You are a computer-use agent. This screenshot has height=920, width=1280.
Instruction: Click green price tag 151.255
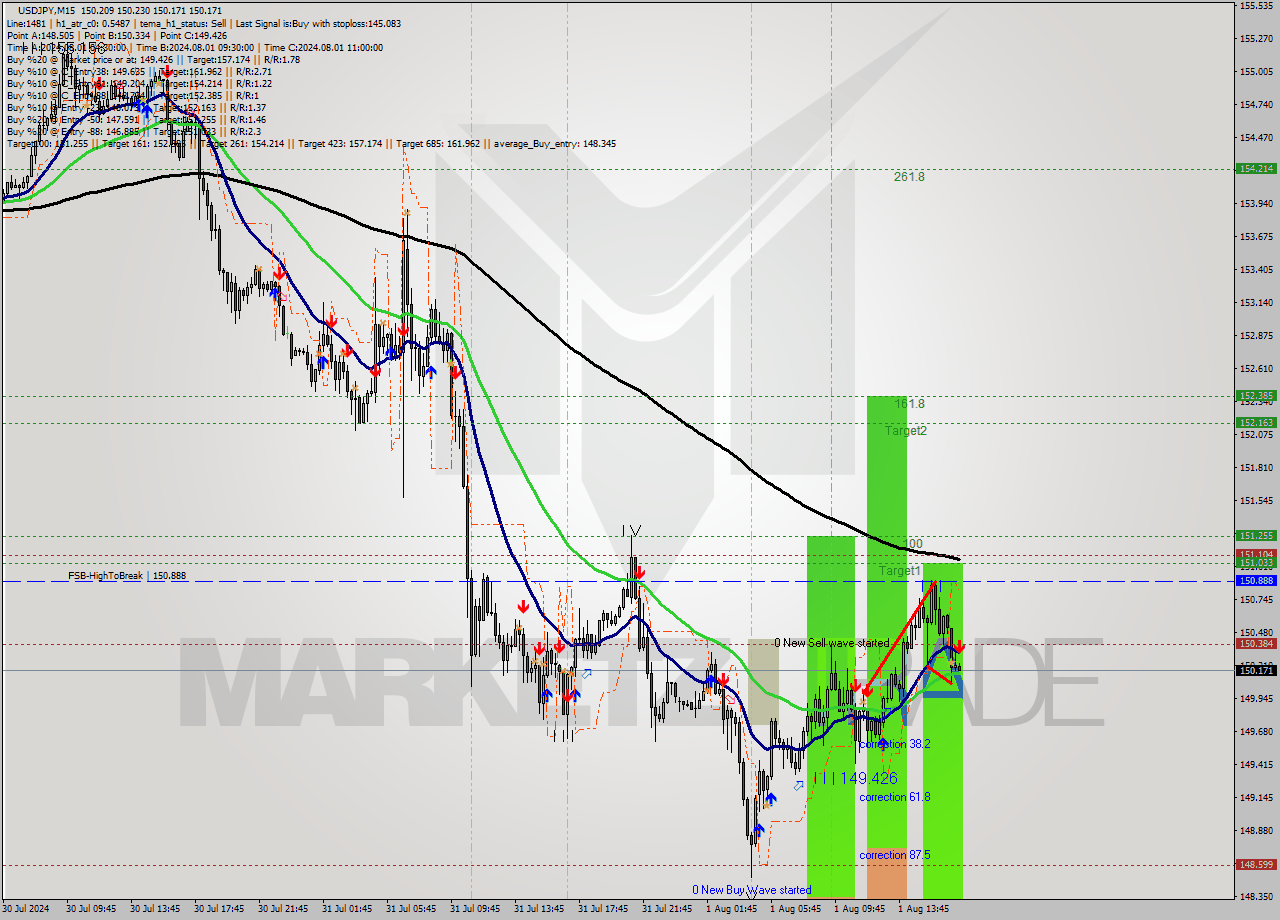pos(1256,535)
